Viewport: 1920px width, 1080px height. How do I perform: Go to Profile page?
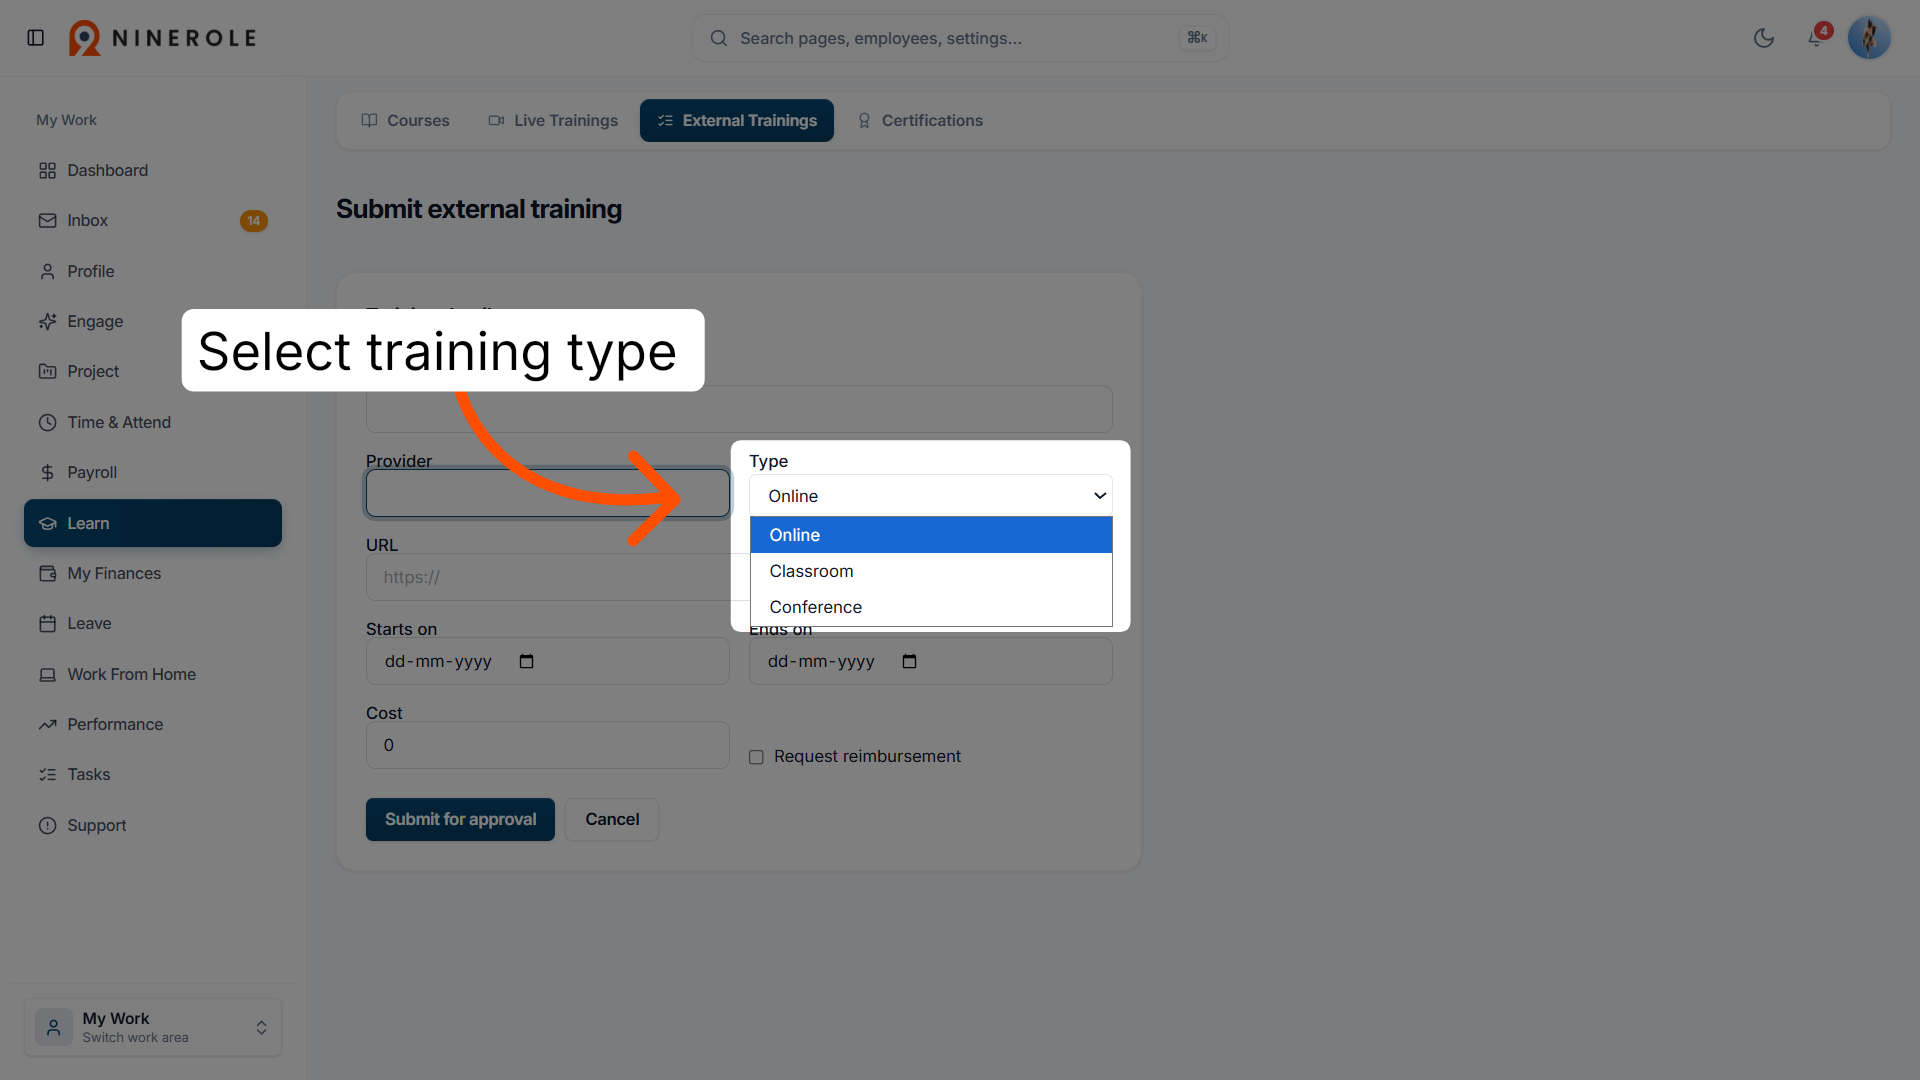153,271
